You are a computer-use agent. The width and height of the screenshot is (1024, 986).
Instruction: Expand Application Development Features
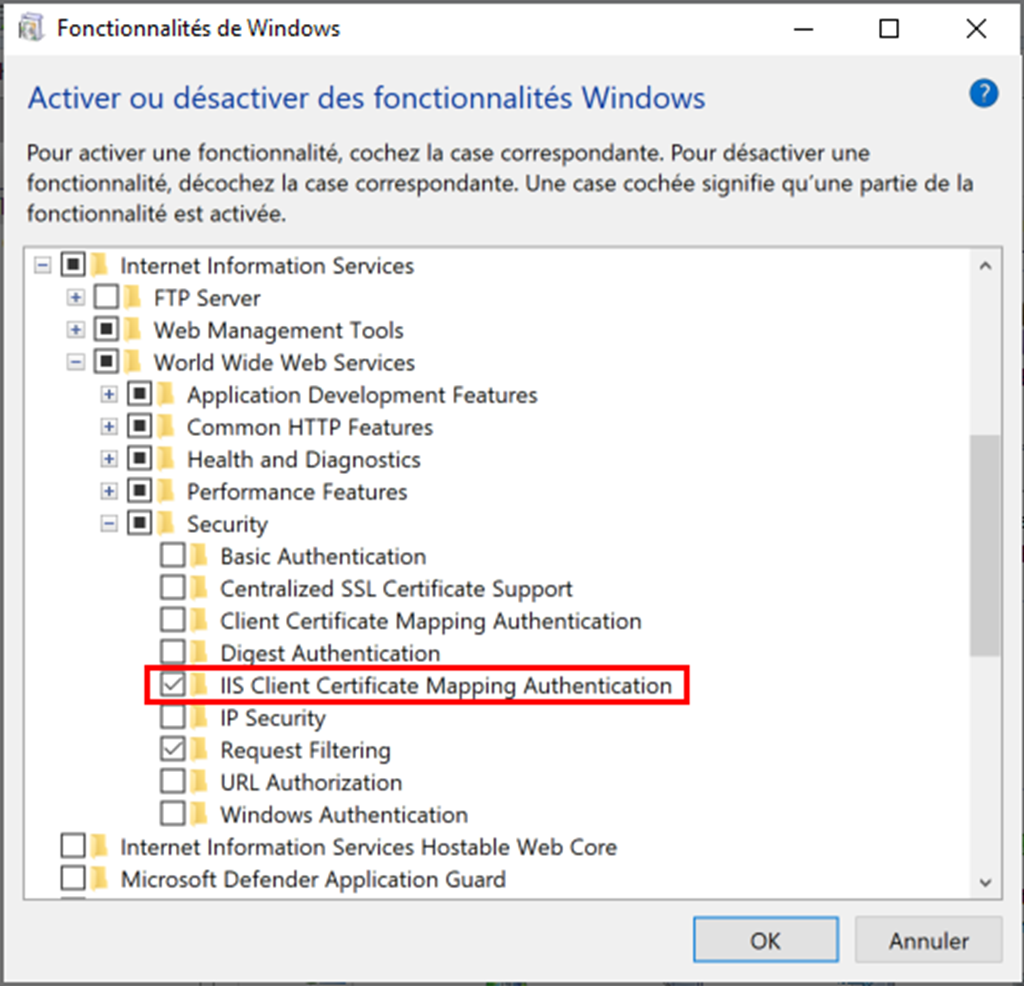(x=109, y=394)
